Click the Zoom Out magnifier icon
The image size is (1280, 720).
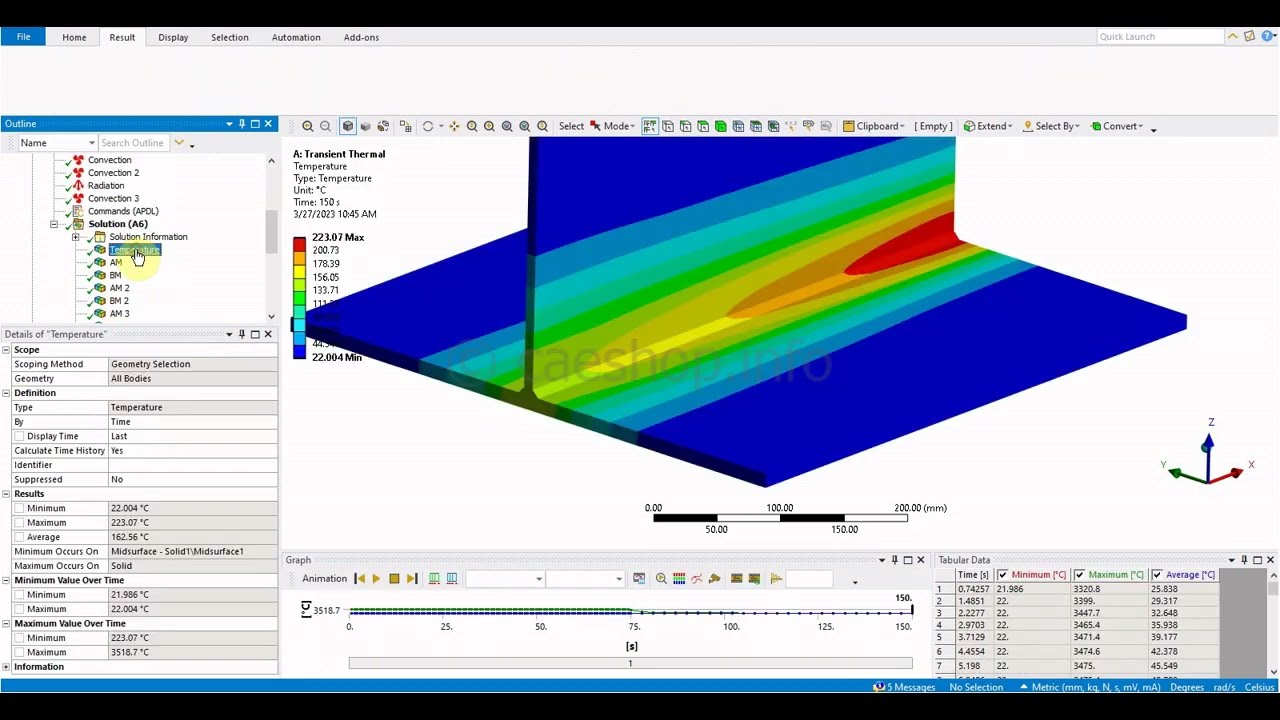[325, 126]
